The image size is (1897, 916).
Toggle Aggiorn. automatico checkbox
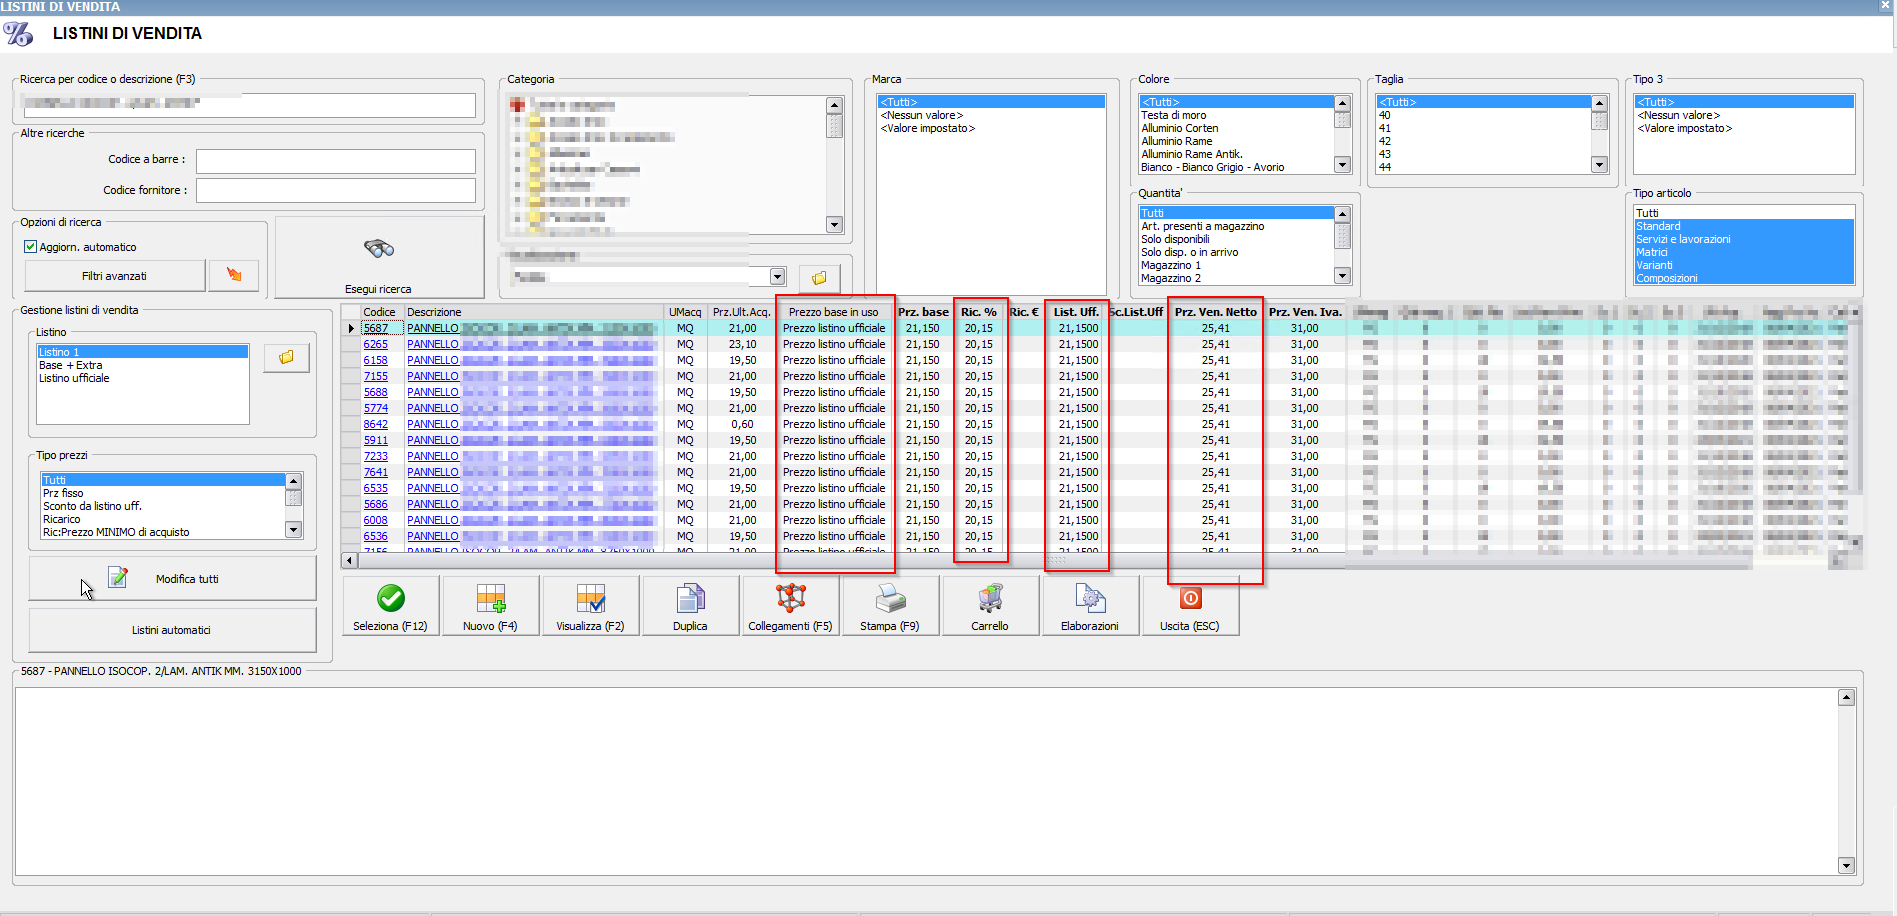coord(30,247)
